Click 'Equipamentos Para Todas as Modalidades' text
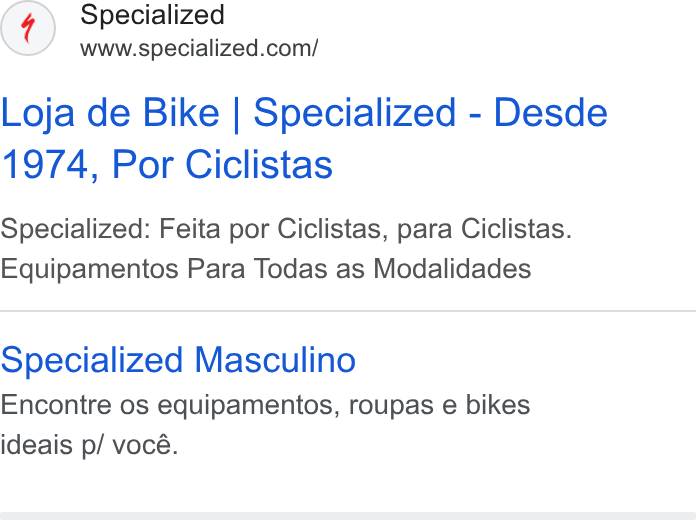Image resolution: width=696 pixels, height=520 pixels. pos(266,269)
